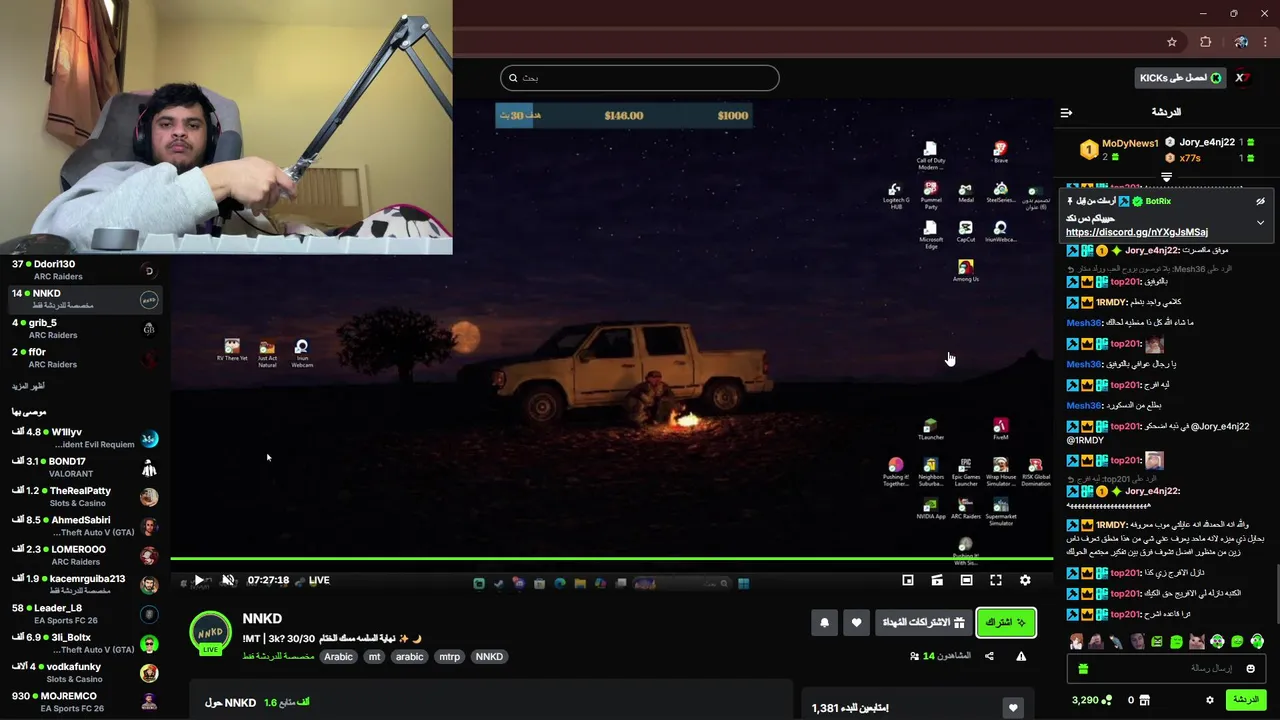
Task: Open grib_5 channel in sidebar
Action: pyautogui.click(x=84, y=329)
